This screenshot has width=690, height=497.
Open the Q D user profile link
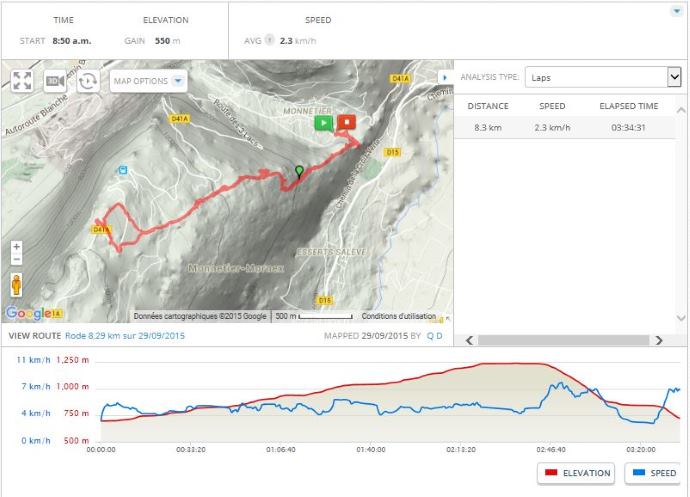[434, 336]
